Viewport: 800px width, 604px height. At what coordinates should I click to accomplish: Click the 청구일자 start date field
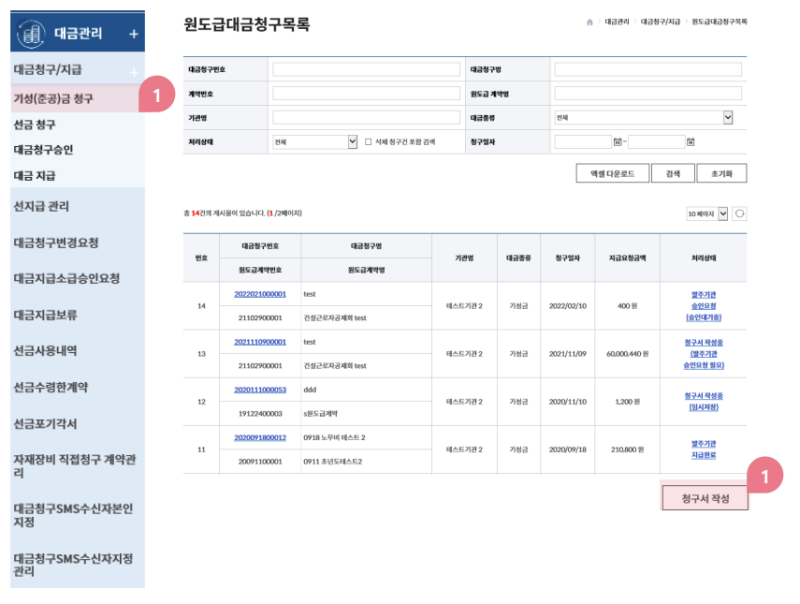point(583,142)
